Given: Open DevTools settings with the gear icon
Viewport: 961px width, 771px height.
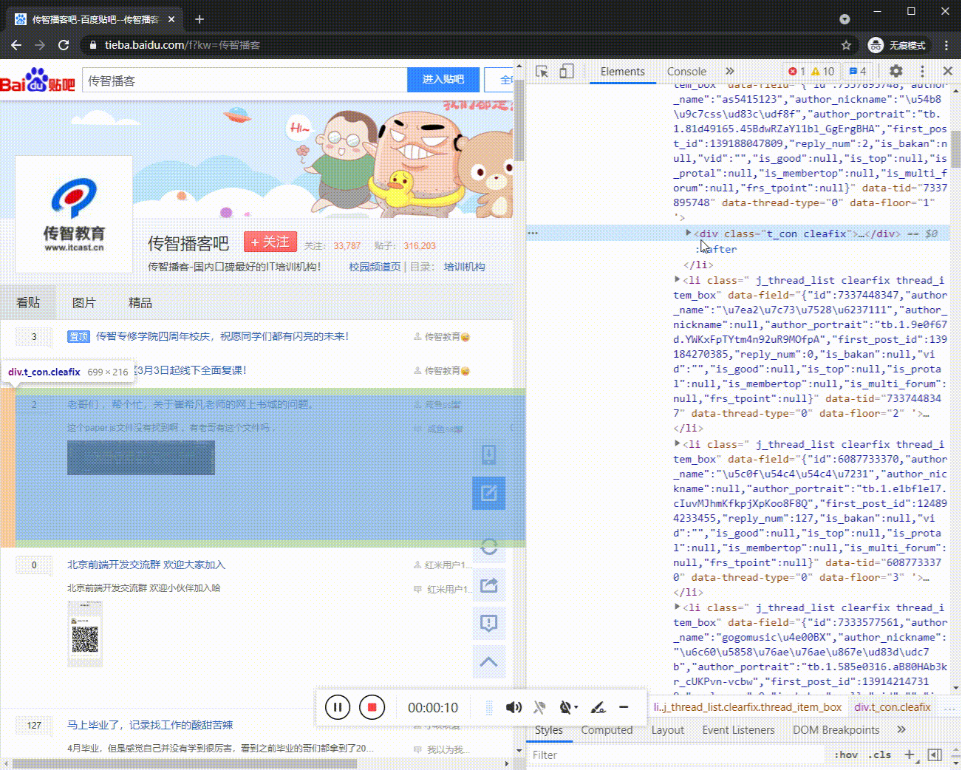Looking at the screenshot, I should point(896,71).
